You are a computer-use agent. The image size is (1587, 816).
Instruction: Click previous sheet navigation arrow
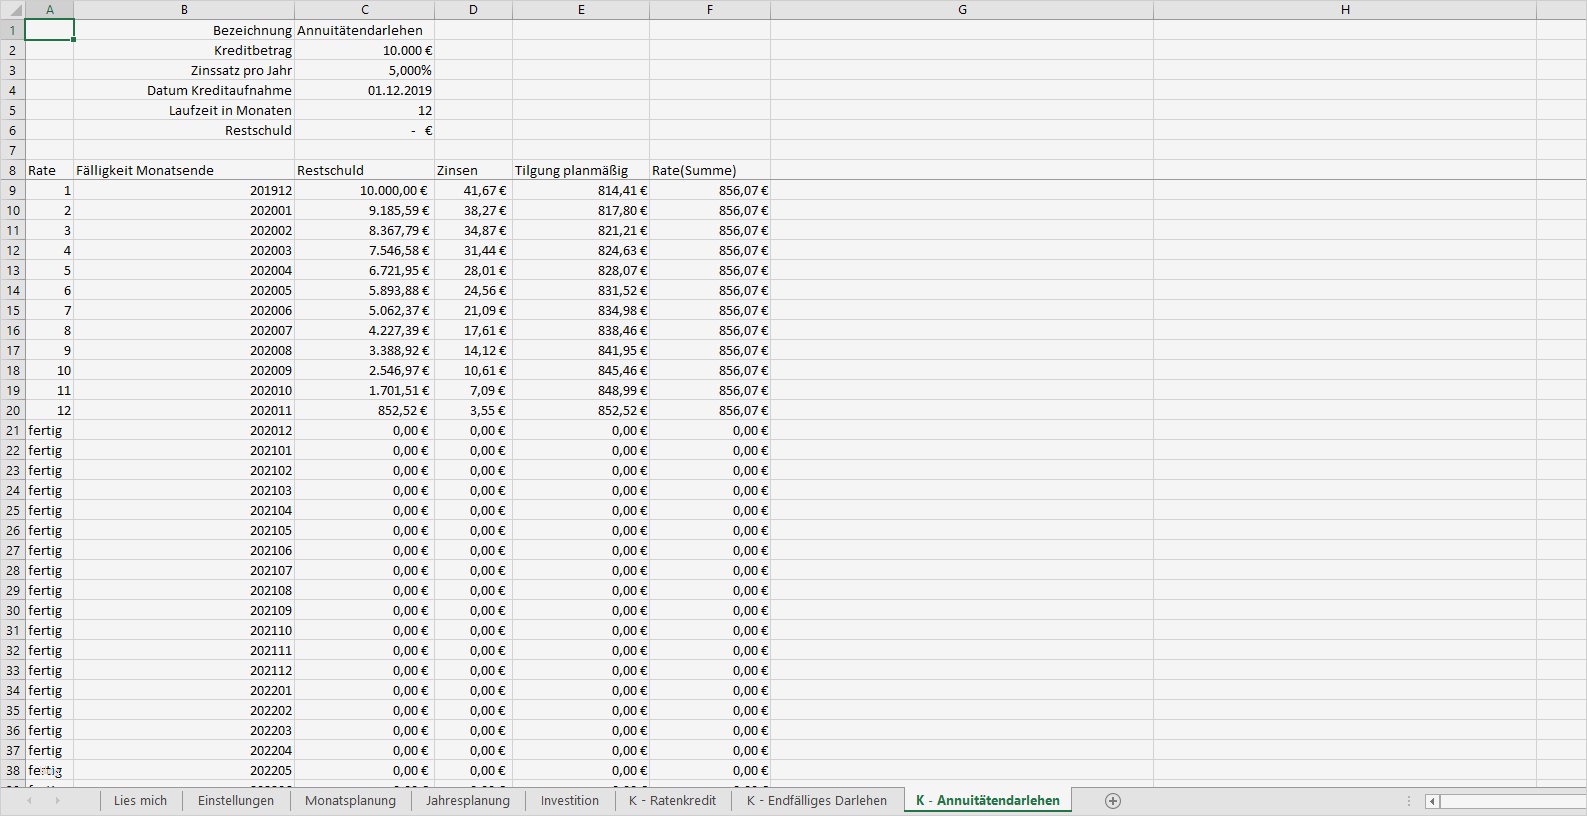29,800
